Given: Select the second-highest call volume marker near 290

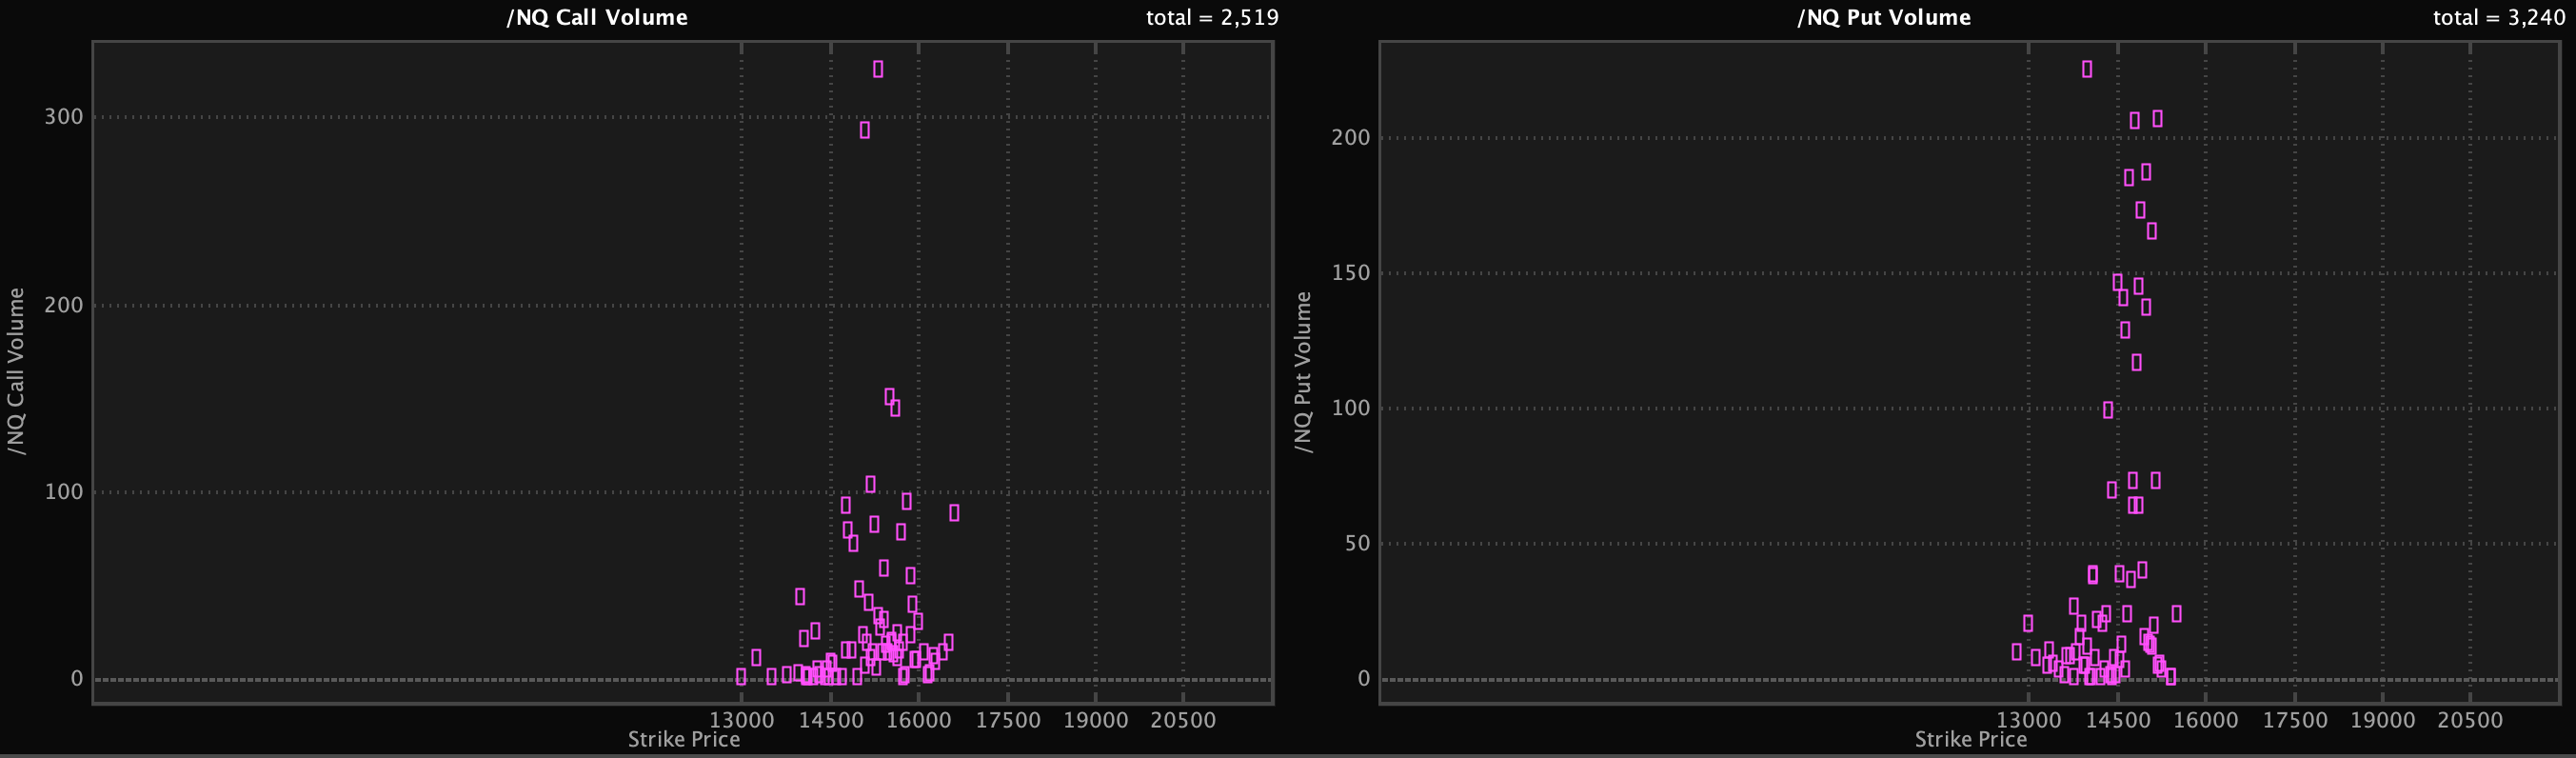Looking at the screenshot, I should pos(865,130).
